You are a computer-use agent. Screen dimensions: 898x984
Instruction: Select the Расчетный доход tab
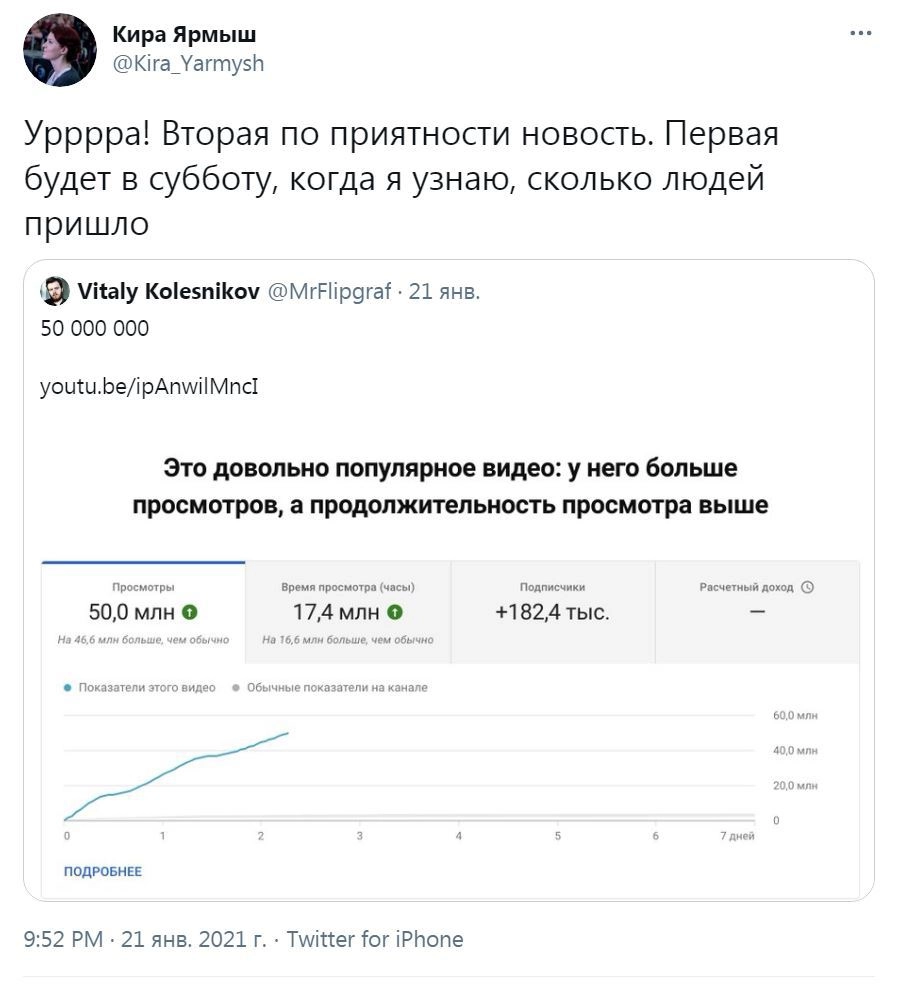tap(756, 612)
